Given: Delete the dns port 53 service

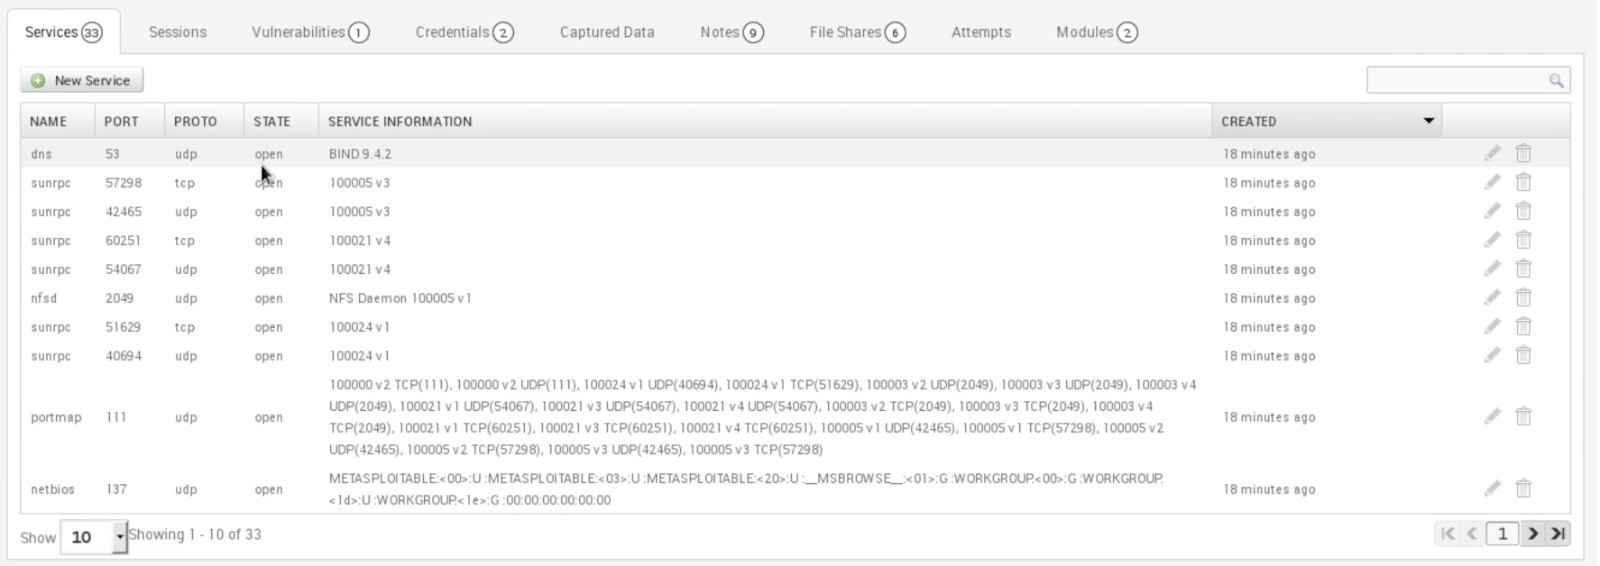Looking at the screenshot, I should pyautogui.click(x=1523, y=153).
